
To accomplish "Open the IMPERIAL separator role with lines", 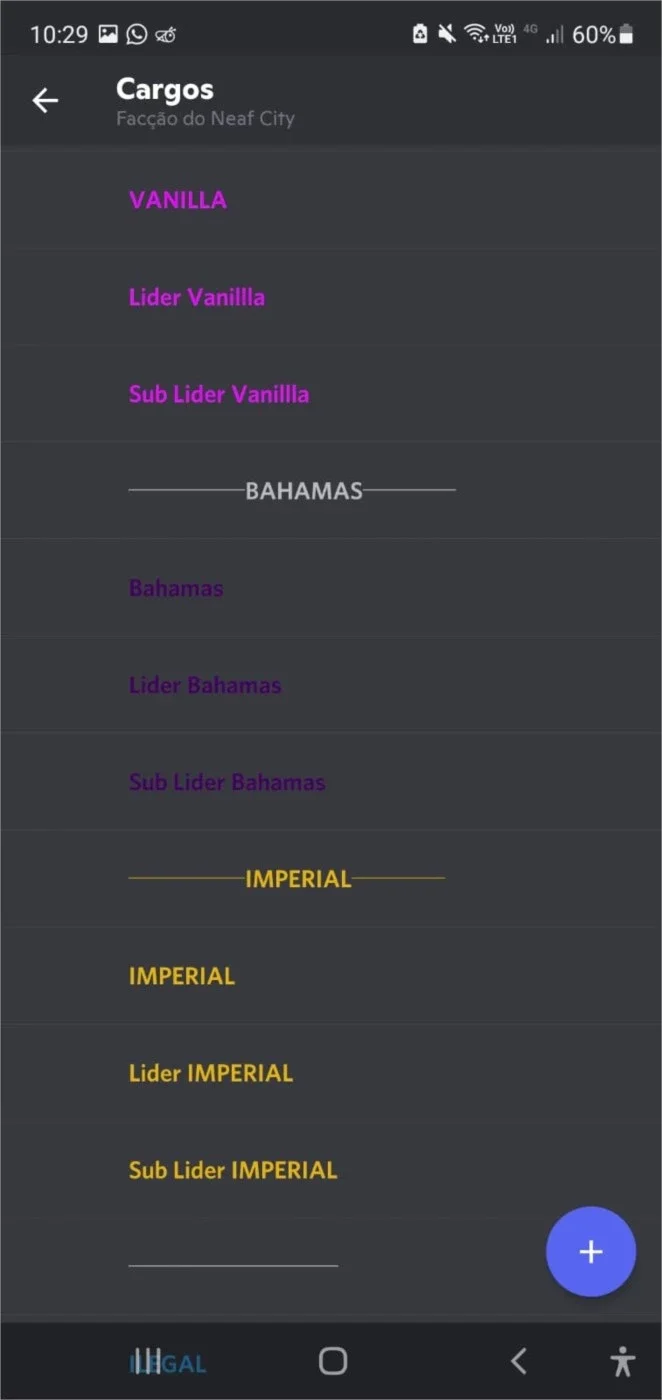I will coord(331,879).
